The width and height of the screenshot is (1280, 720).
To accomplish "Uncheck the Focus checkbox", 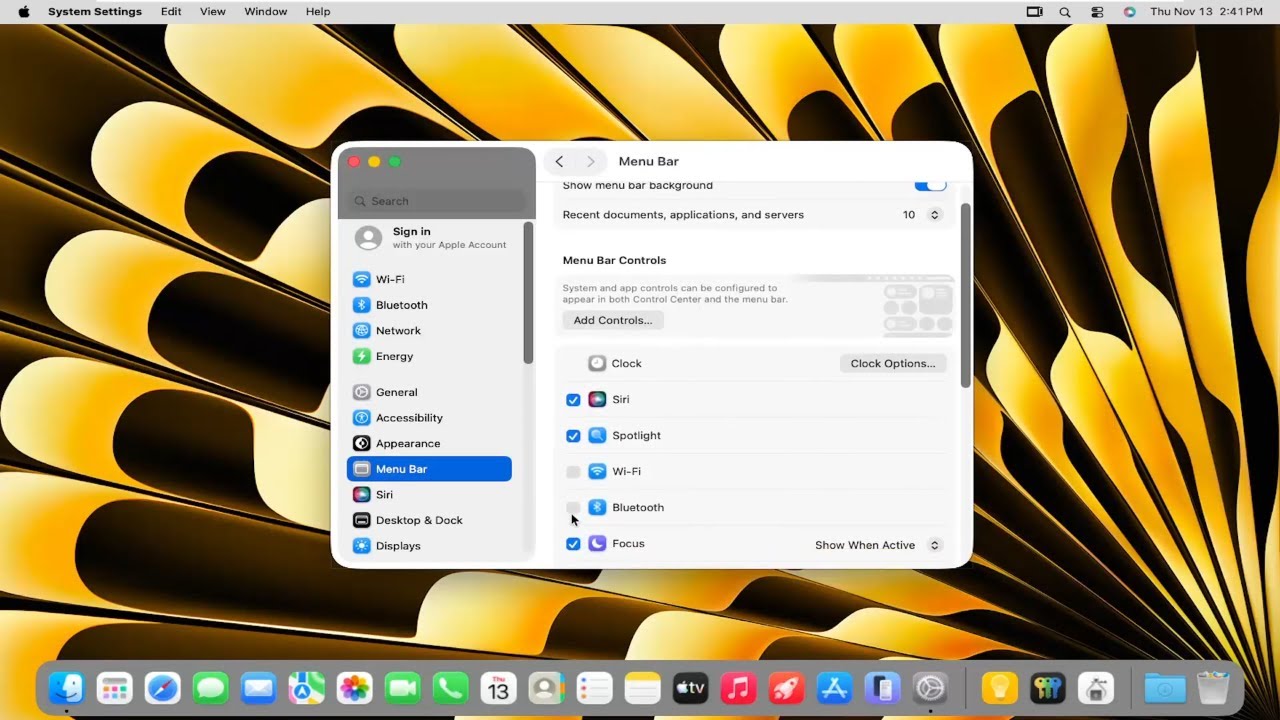I will [573, 544].
